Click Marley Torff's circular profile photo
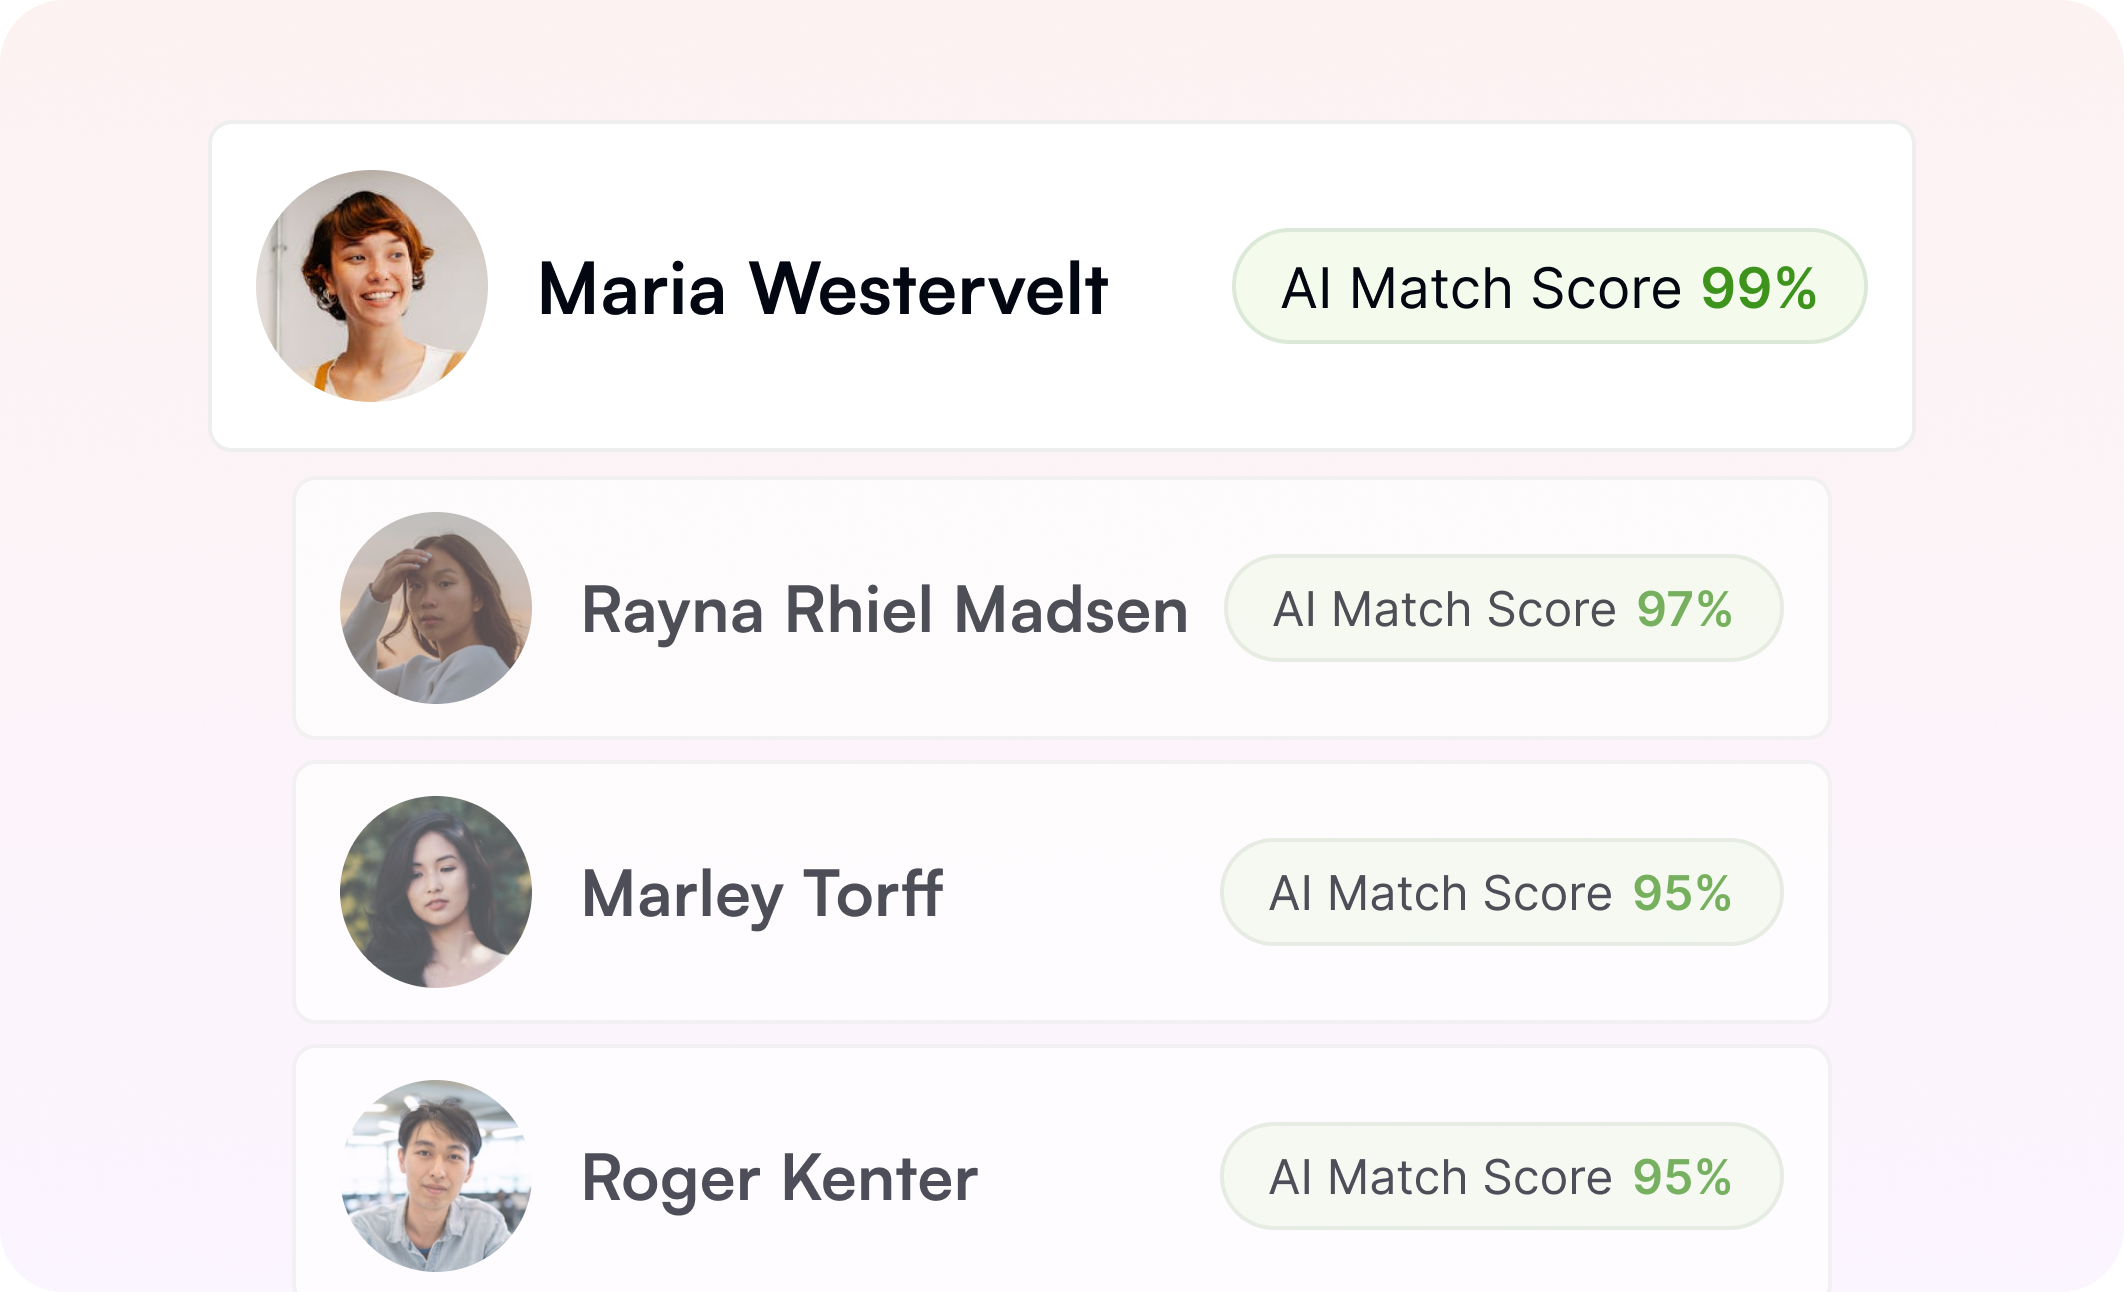The image size is (2124, 1292). tap(436, 892)
